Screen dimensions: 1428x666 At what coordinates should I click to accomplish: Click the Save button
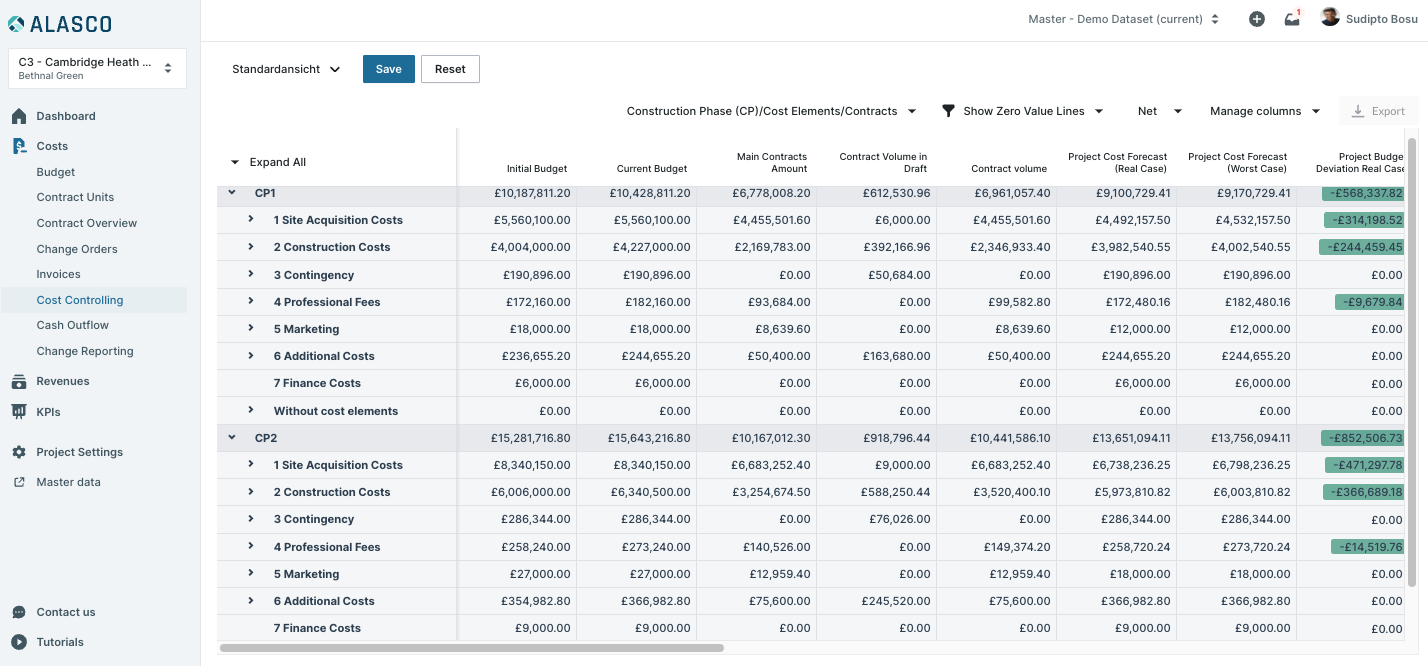pos(388,69)
